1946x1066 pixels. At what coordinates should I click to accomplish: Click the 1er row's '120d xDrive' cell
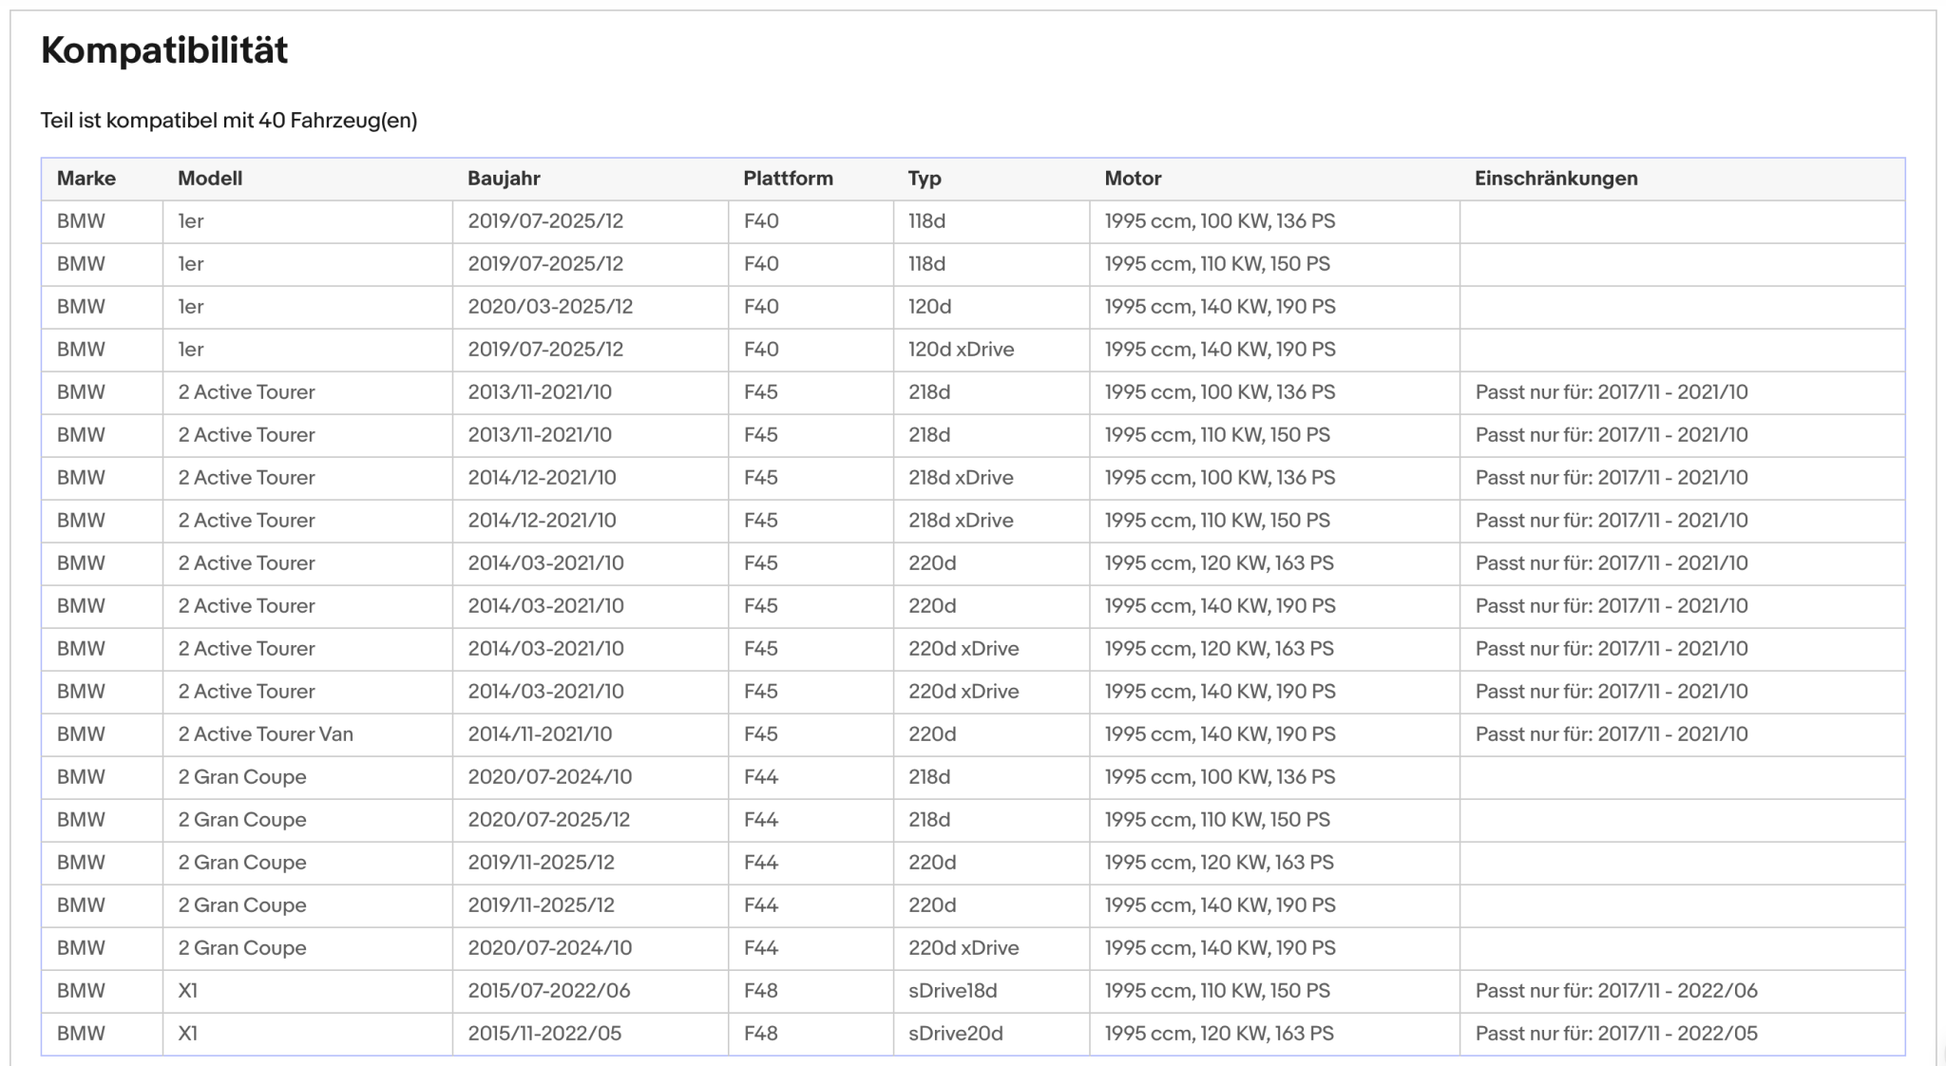[x=960, y=350]
